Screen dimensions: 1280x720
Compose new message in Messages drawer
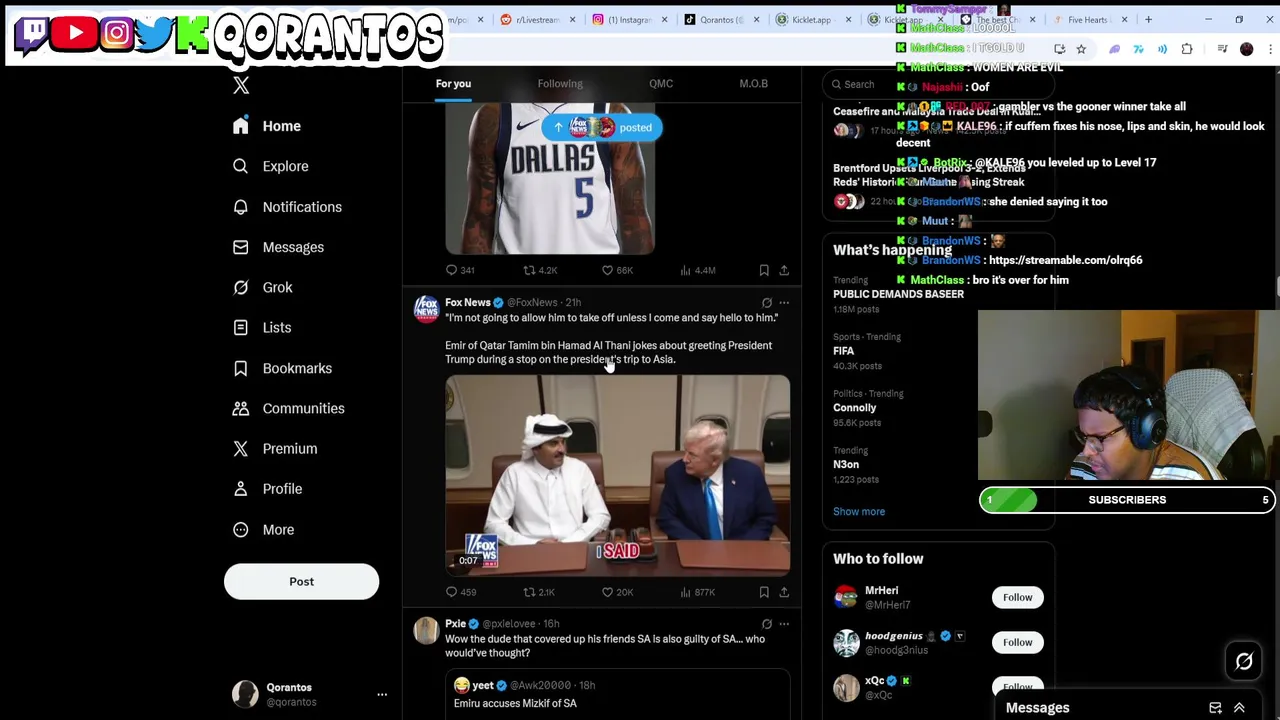click(1215, 708)
